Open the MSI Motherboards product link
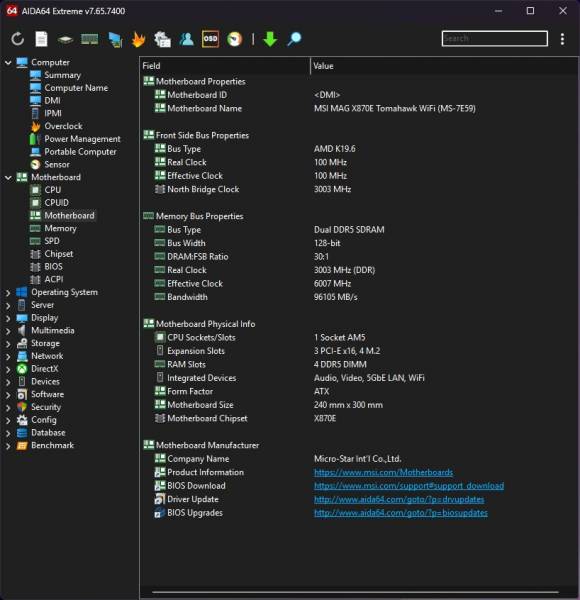The image size is (580, 600). (383, 472)
